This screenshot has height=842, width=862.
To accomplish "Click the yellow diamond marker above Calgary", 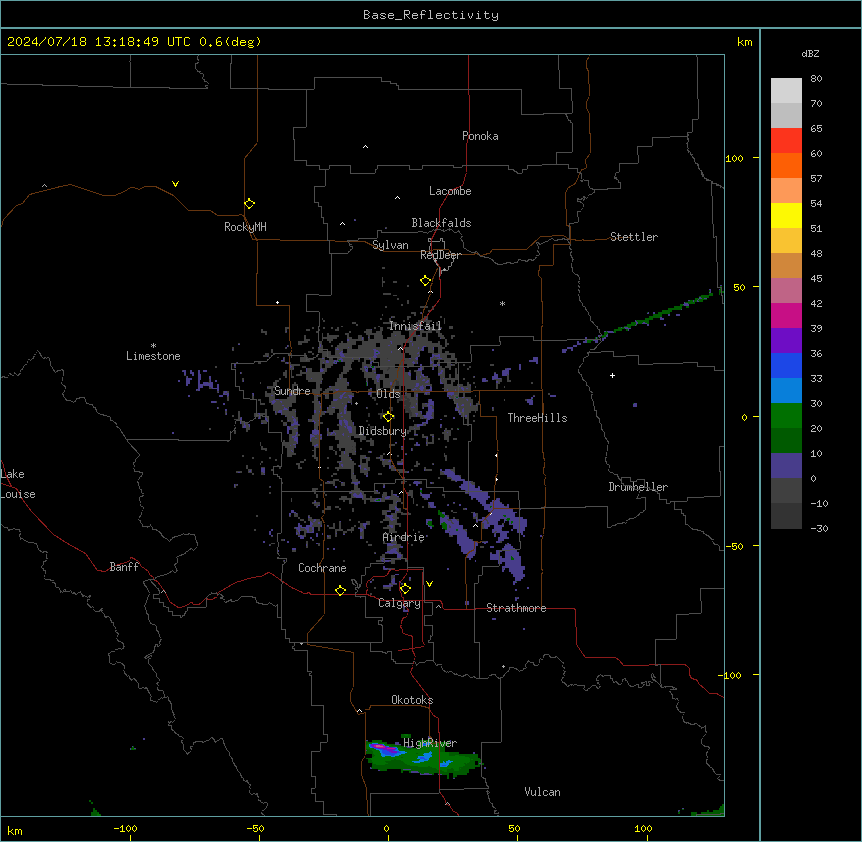I will 405,589.
